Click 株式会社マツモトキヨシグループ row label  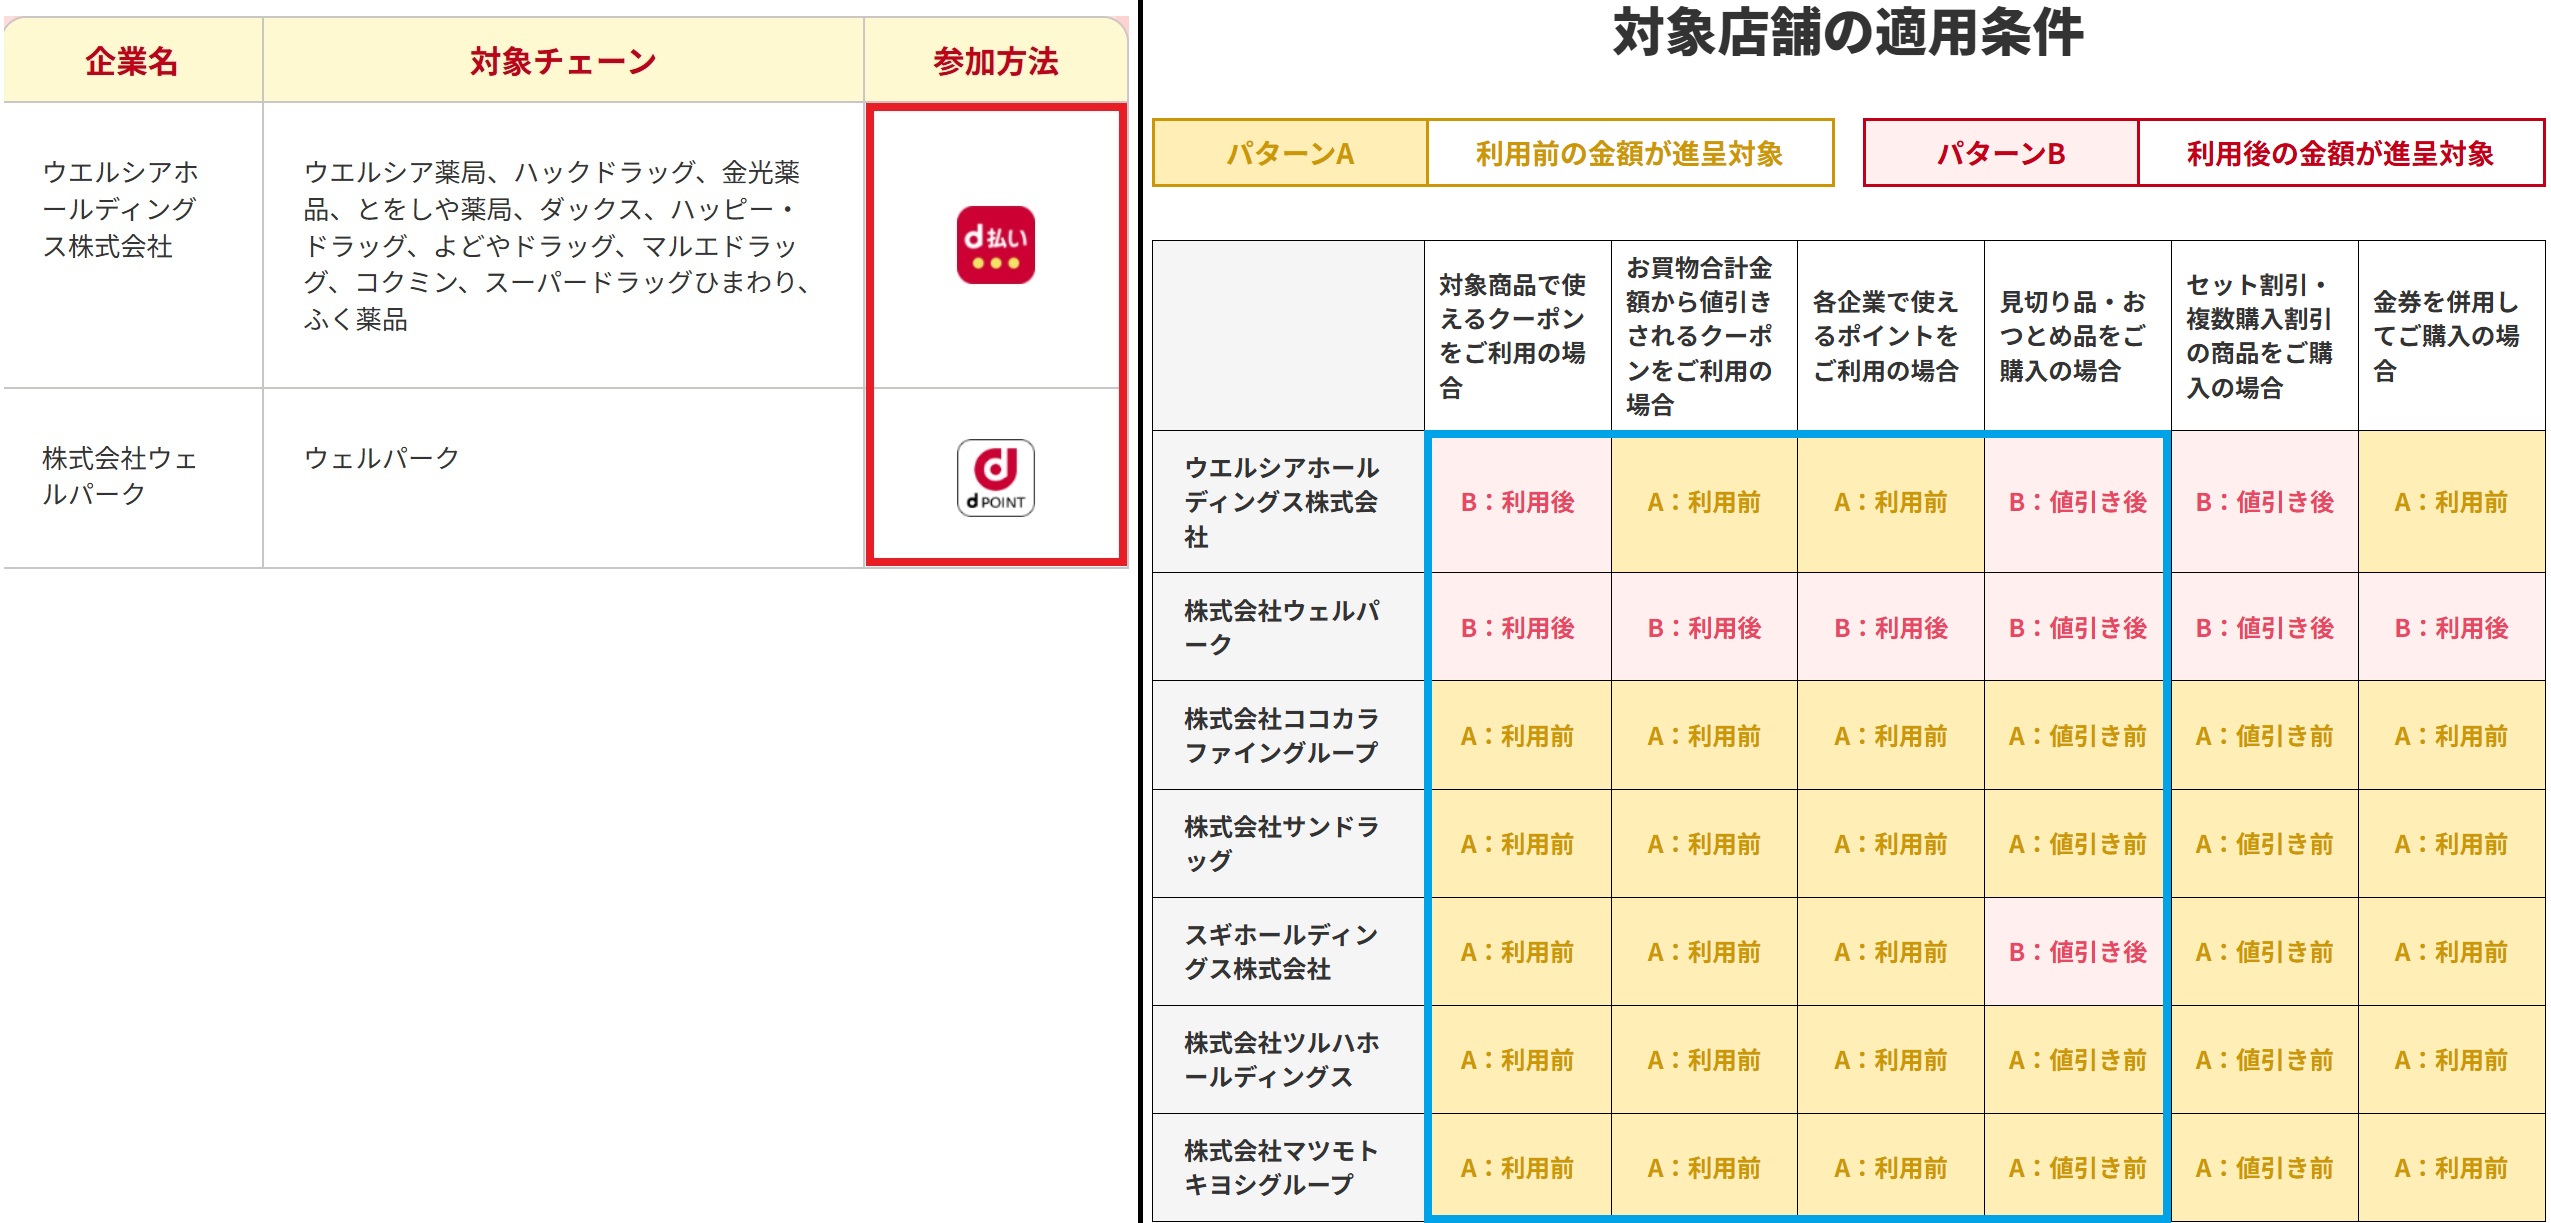(1281, 1167)
